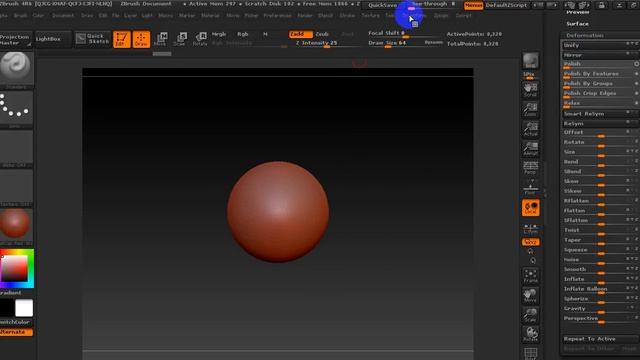Toggle See-through slider in title bar

433,4
